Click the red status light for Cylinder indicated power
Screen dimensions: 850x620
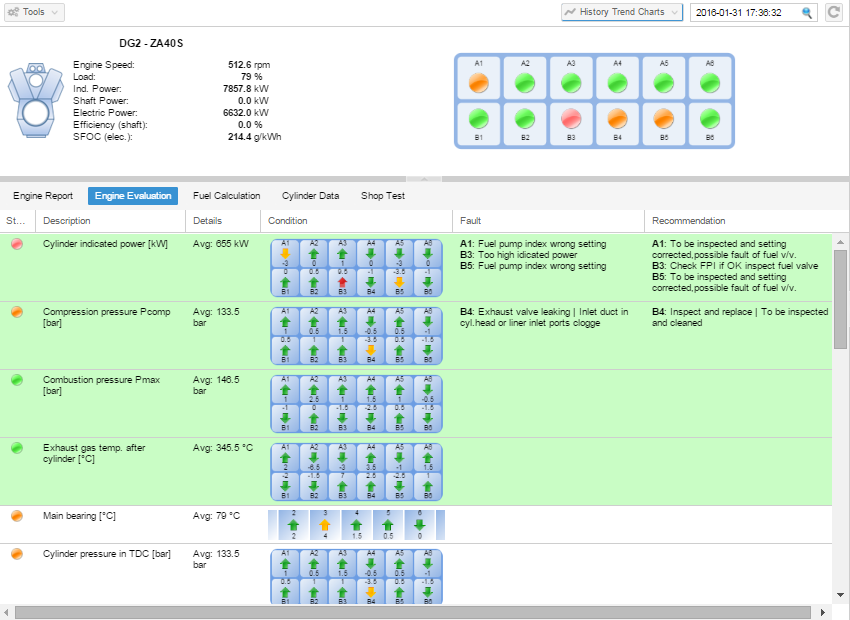coord(16,242)
